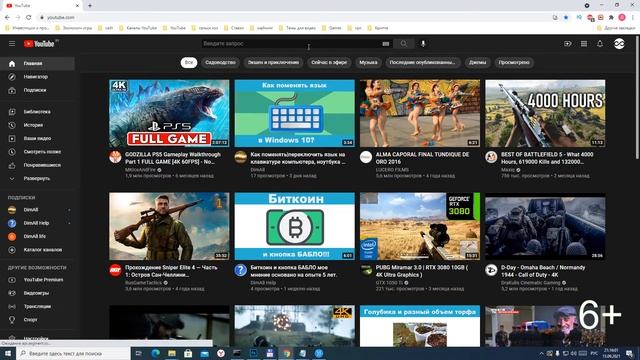Screen dimensions: 640x360
Task: Open the Голубика и разный объем торфа thumbnail
Action: pos(420,326)
